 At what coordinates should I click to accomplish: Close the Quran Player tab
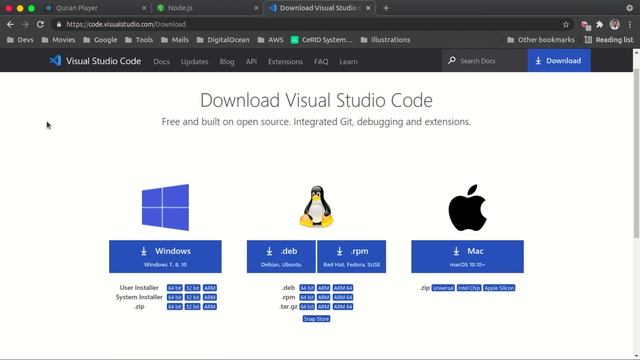tap(144, 8)
